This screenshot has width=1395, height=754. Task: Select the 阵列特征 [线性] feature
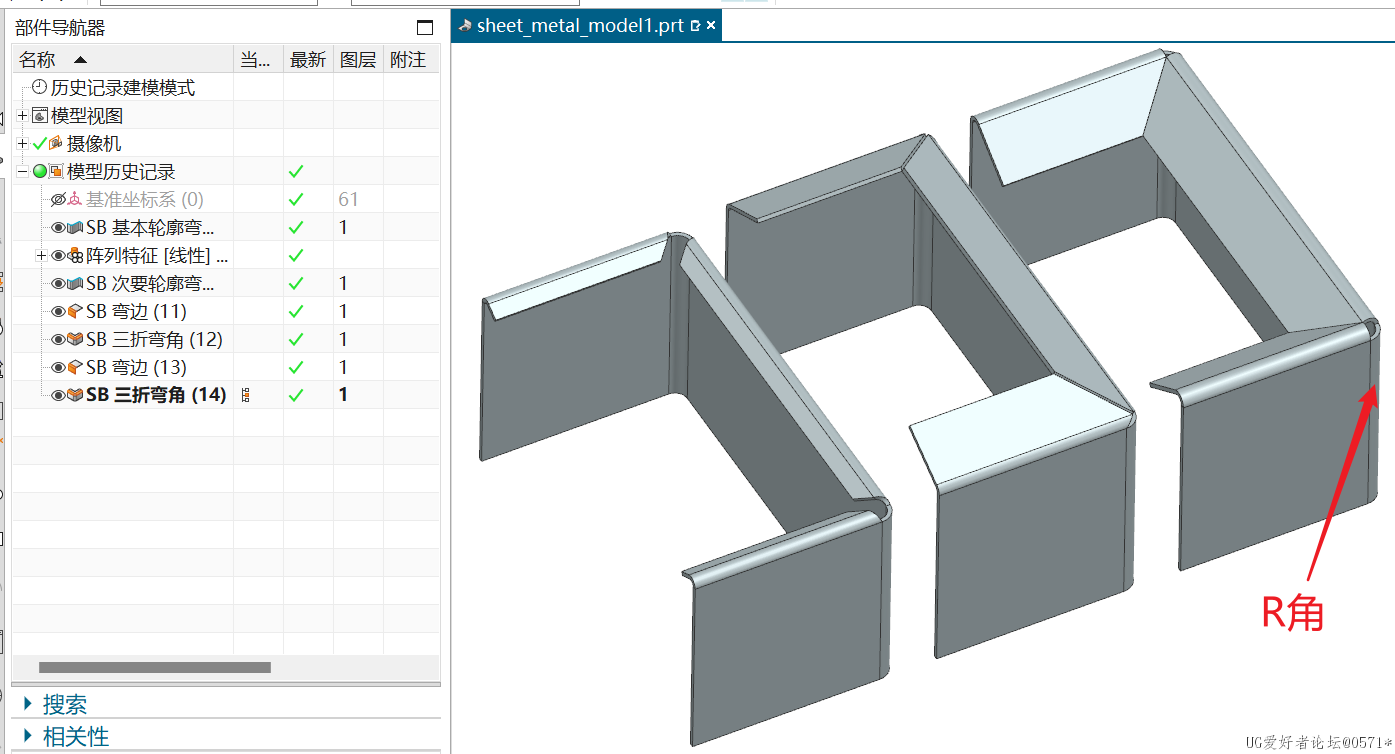[157, 256]
